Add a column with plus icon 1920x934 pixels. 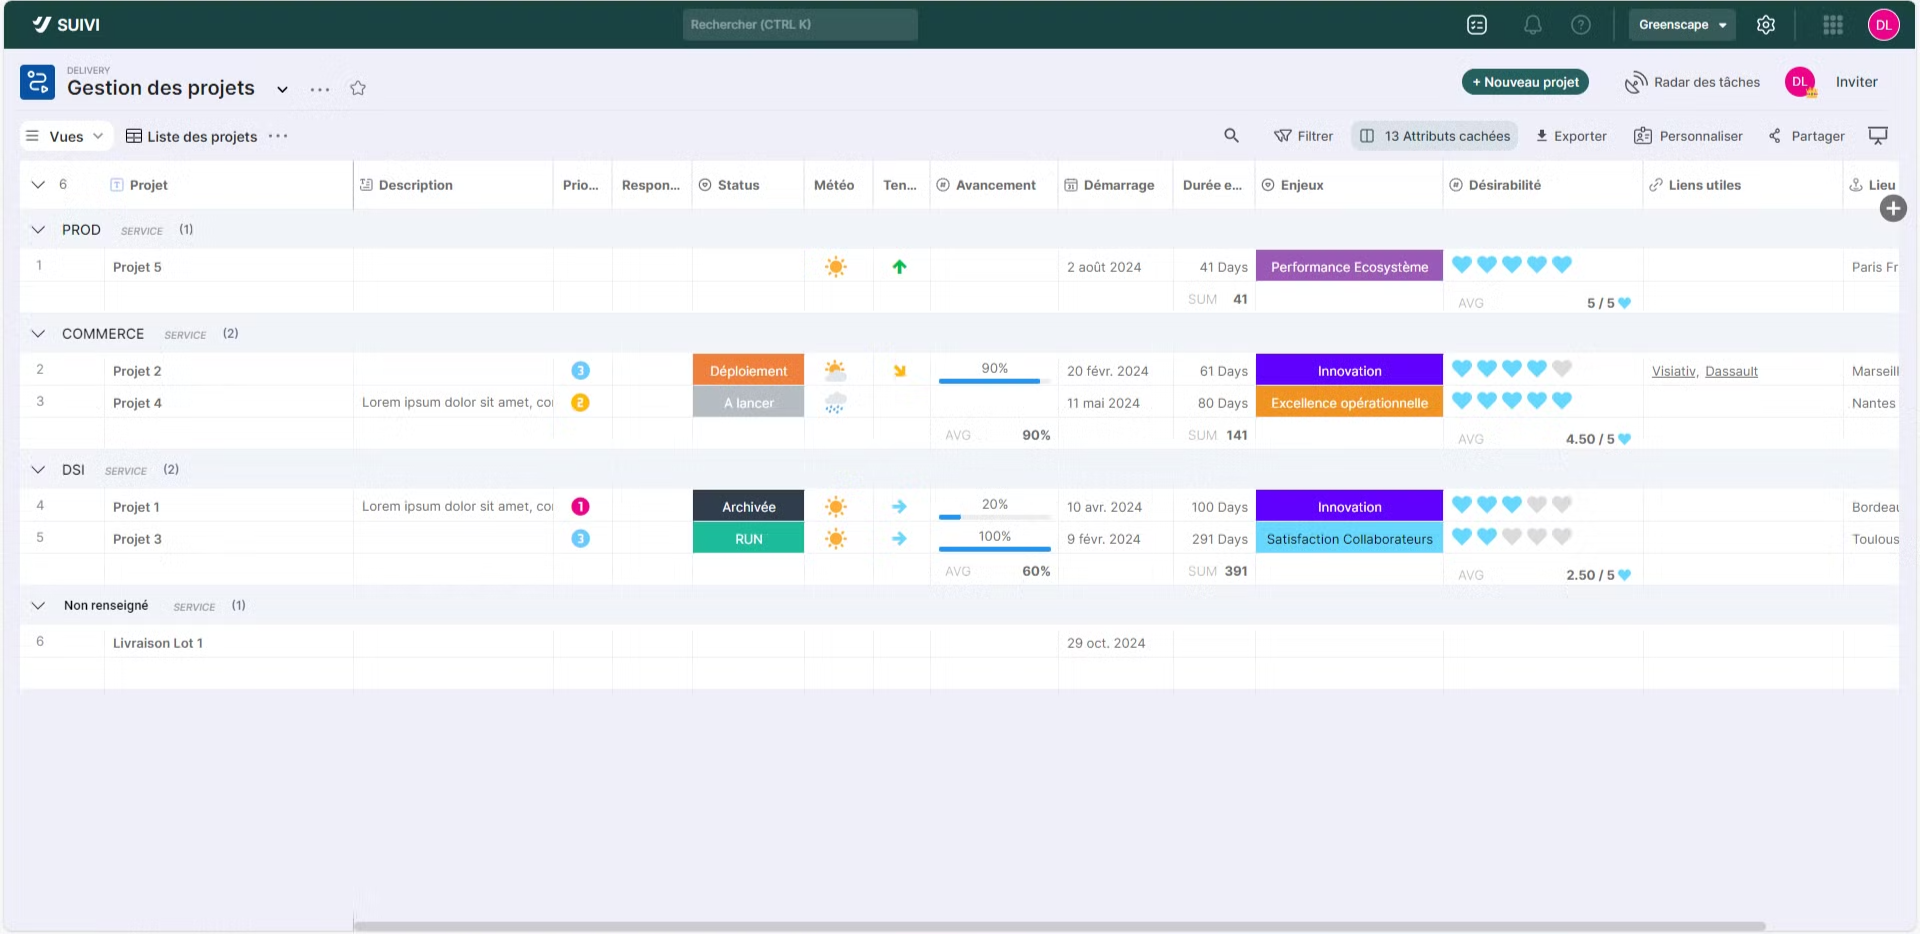click(1892, 208)
